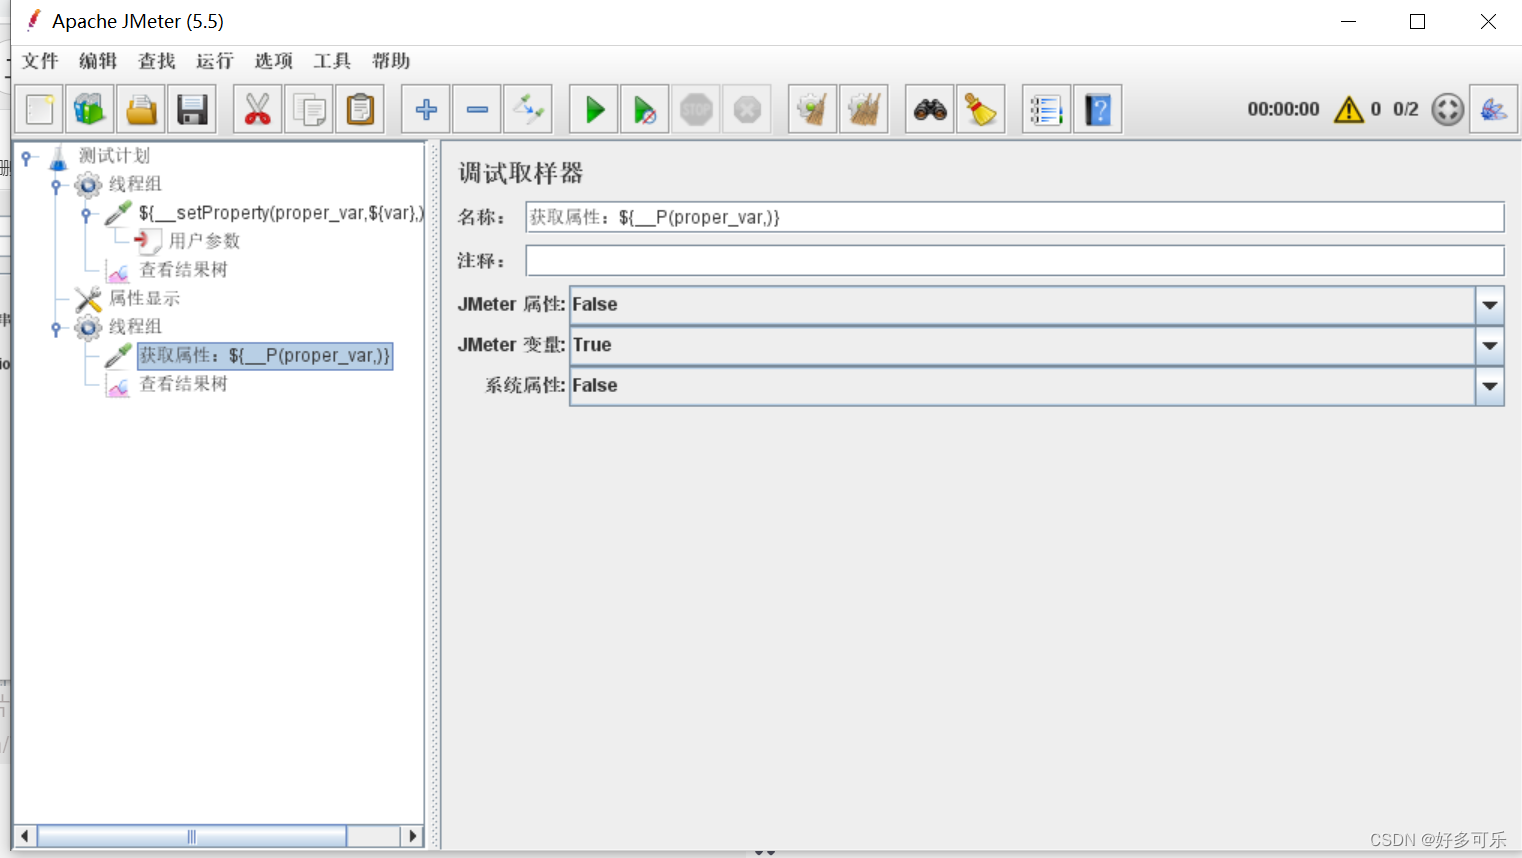Screen dimensions: 1522x858
Task: Select the 获取属性: ${__P(proper_var,)} sampler
Action: tap(265, 356)
